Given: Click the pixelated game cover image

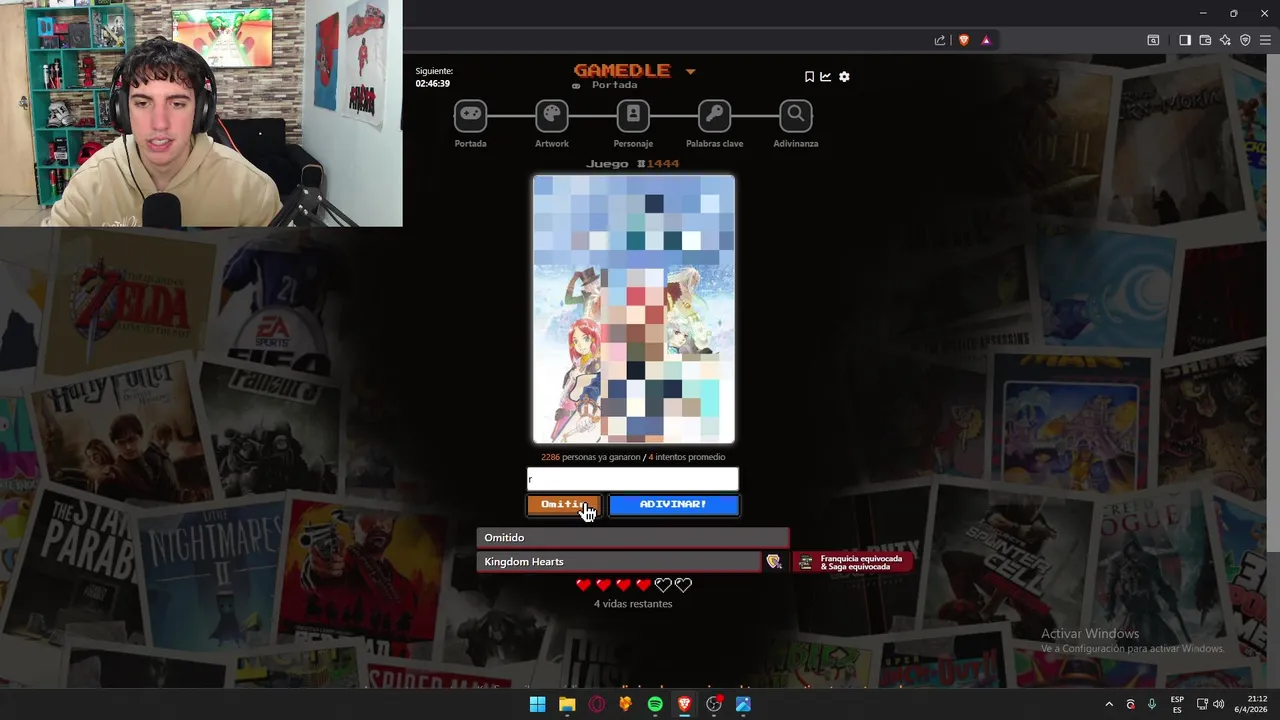Looking at the screenshot, I should click(x=634, y=309).
